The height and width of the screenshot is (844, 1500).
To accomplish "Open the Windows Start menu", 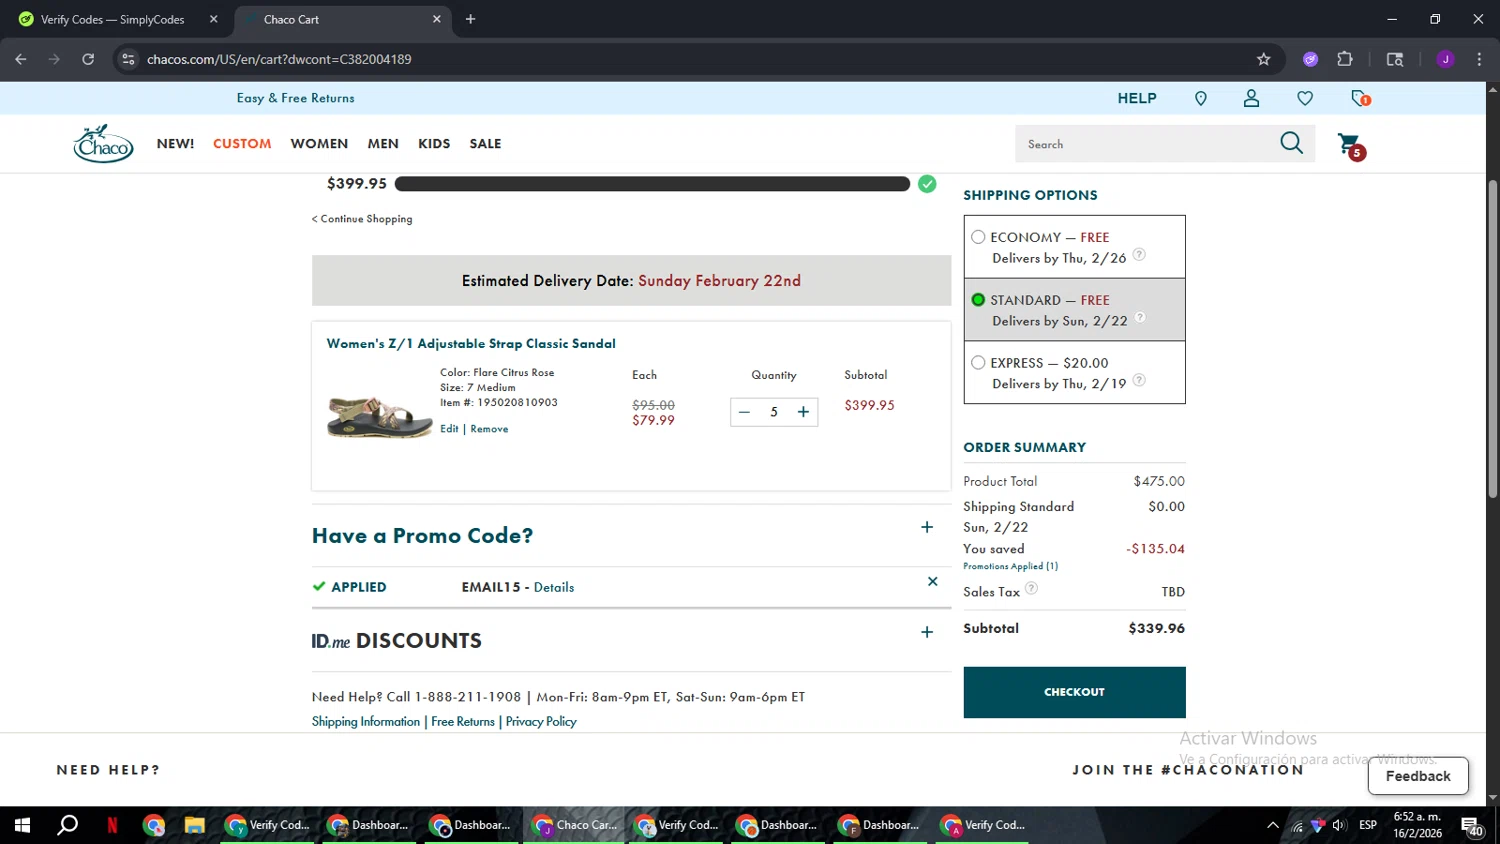I will point(22,825).
